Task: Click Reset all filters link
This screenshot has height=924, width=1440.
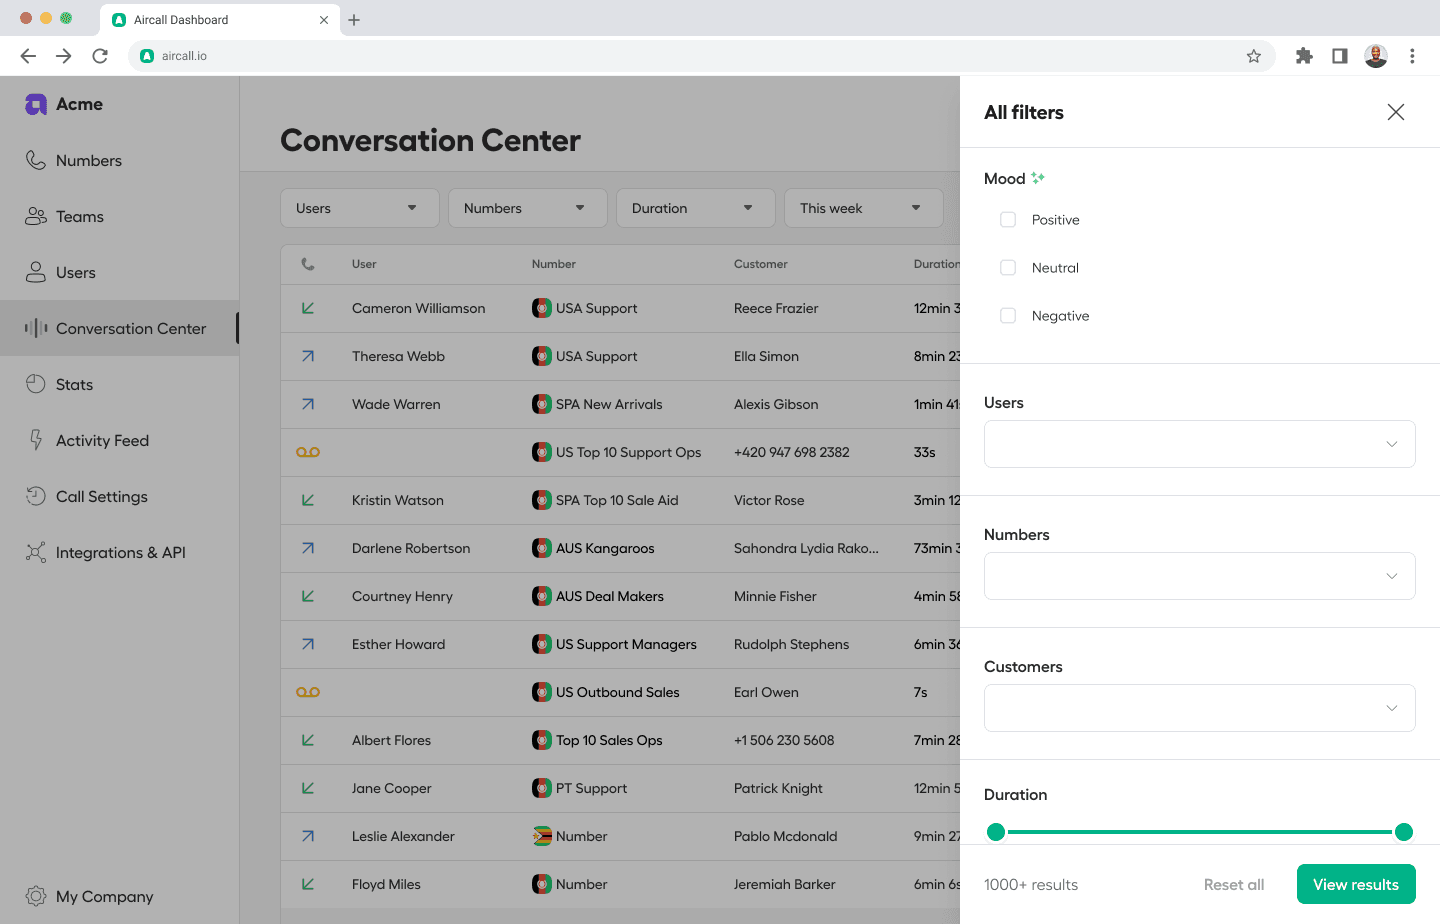Action: [1233, 884]
